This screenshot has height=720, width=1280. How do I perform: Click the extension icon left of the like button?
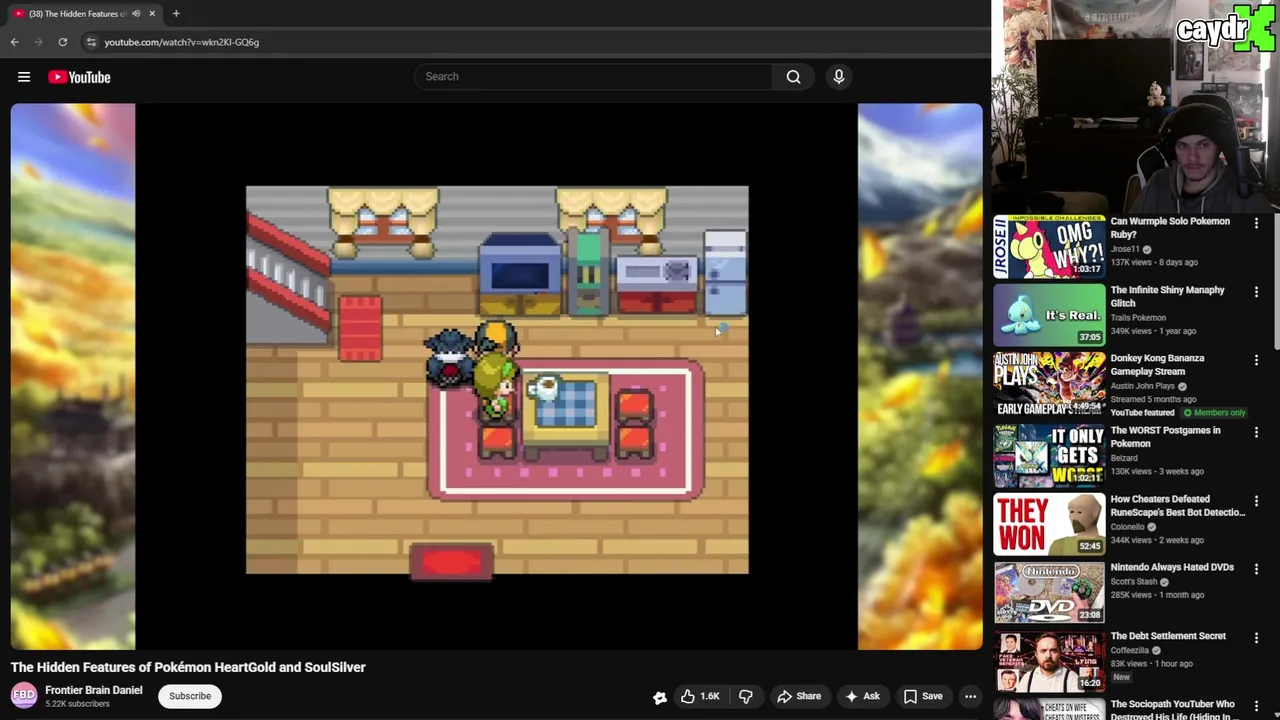click(660, 697)
